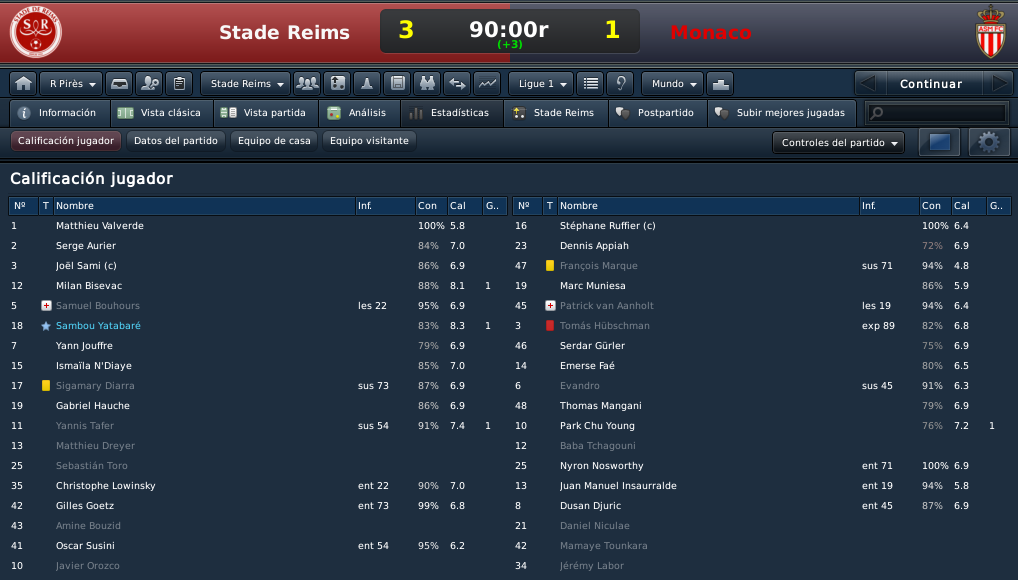This screenshot has height=580, width=1018.
Task: Click the blue screen color swatch button
Action: pos(939,142)
